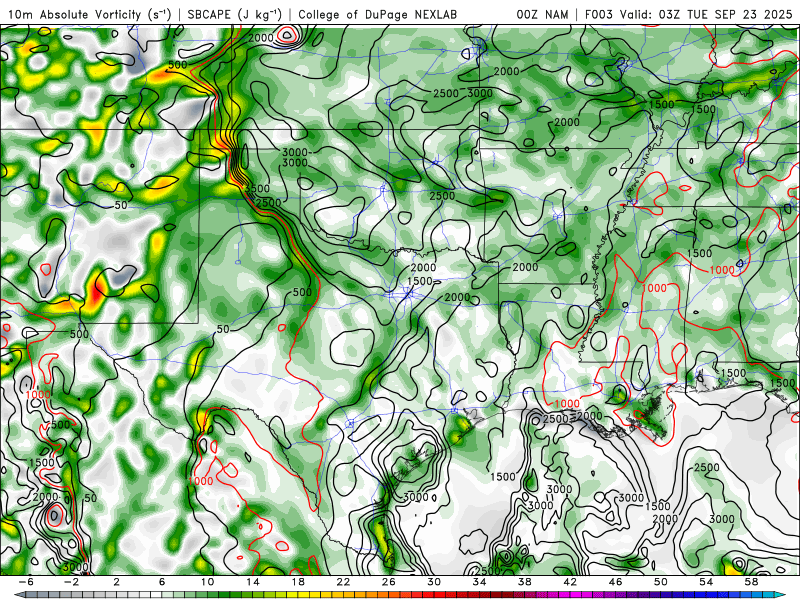Click the 46 label on the color scale
800x600 pixels.
pyautogui.click(x=616, y=582)
